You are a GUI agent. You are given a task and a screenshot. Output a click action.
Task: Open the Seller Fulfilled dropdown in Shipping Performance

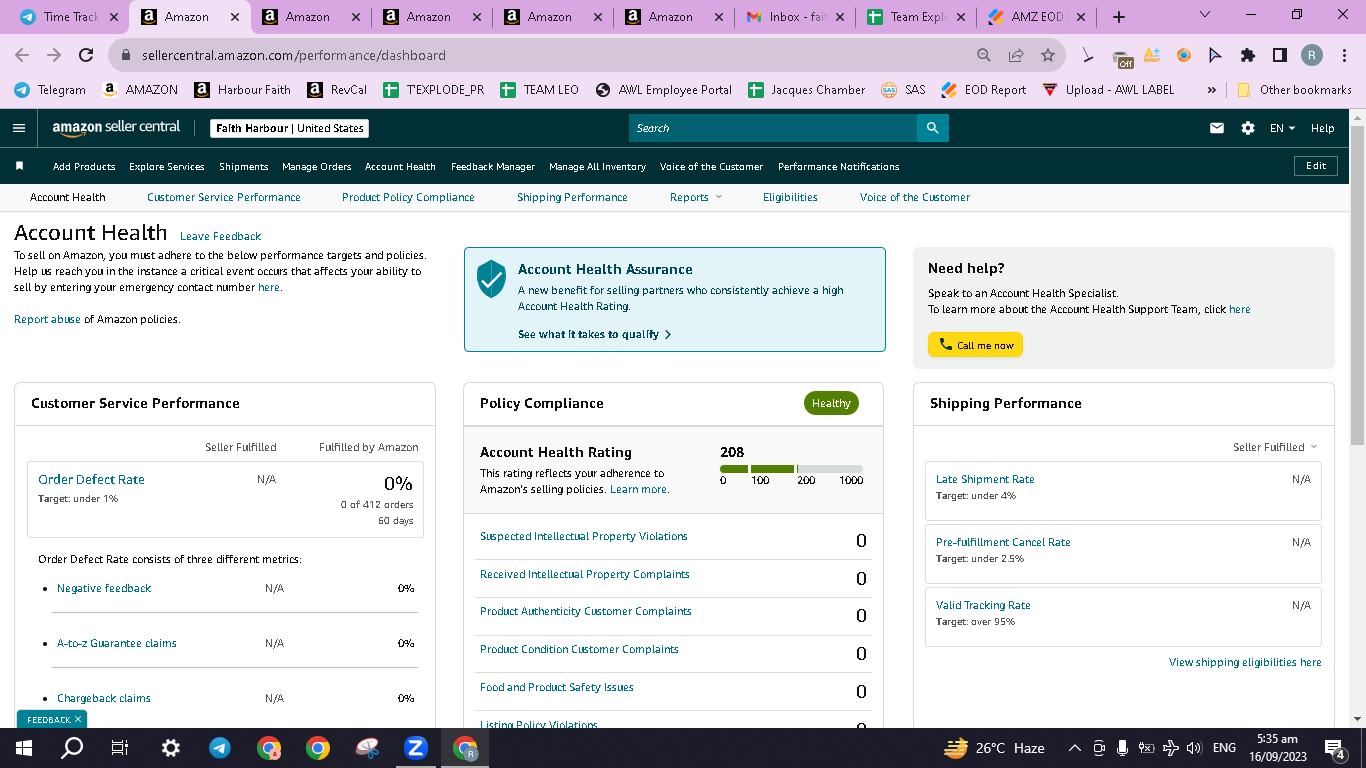[1275, 447]
